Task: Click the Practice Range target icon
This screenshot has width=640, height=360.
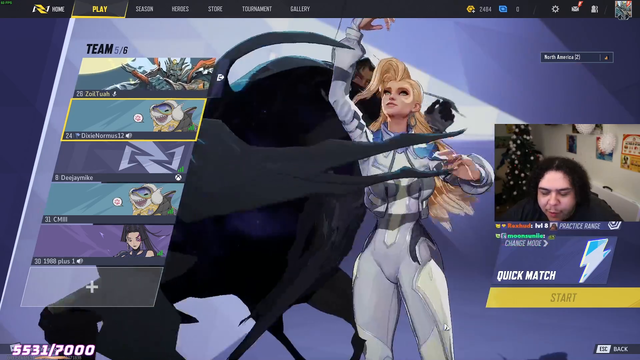Action: pyautogui.click(x=614, y=225)
